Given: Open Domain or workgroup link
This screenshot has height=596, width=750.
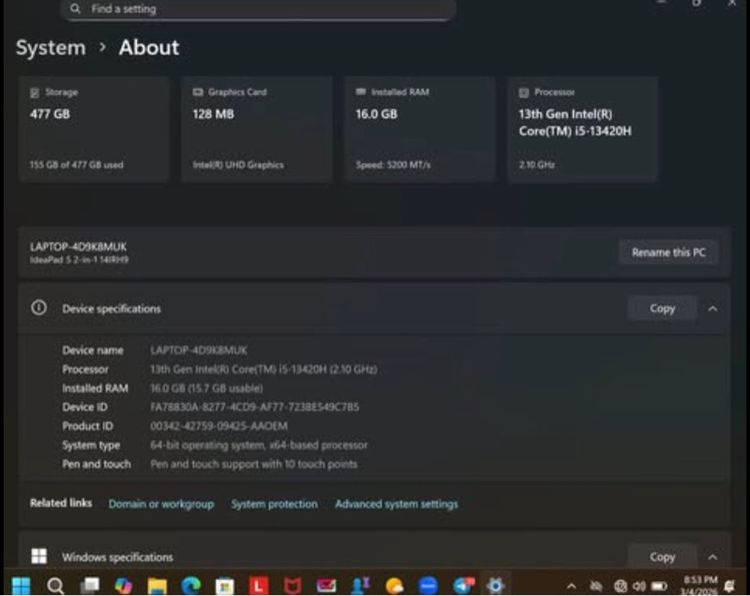Looking at the screenshot, I should (161, 504).
